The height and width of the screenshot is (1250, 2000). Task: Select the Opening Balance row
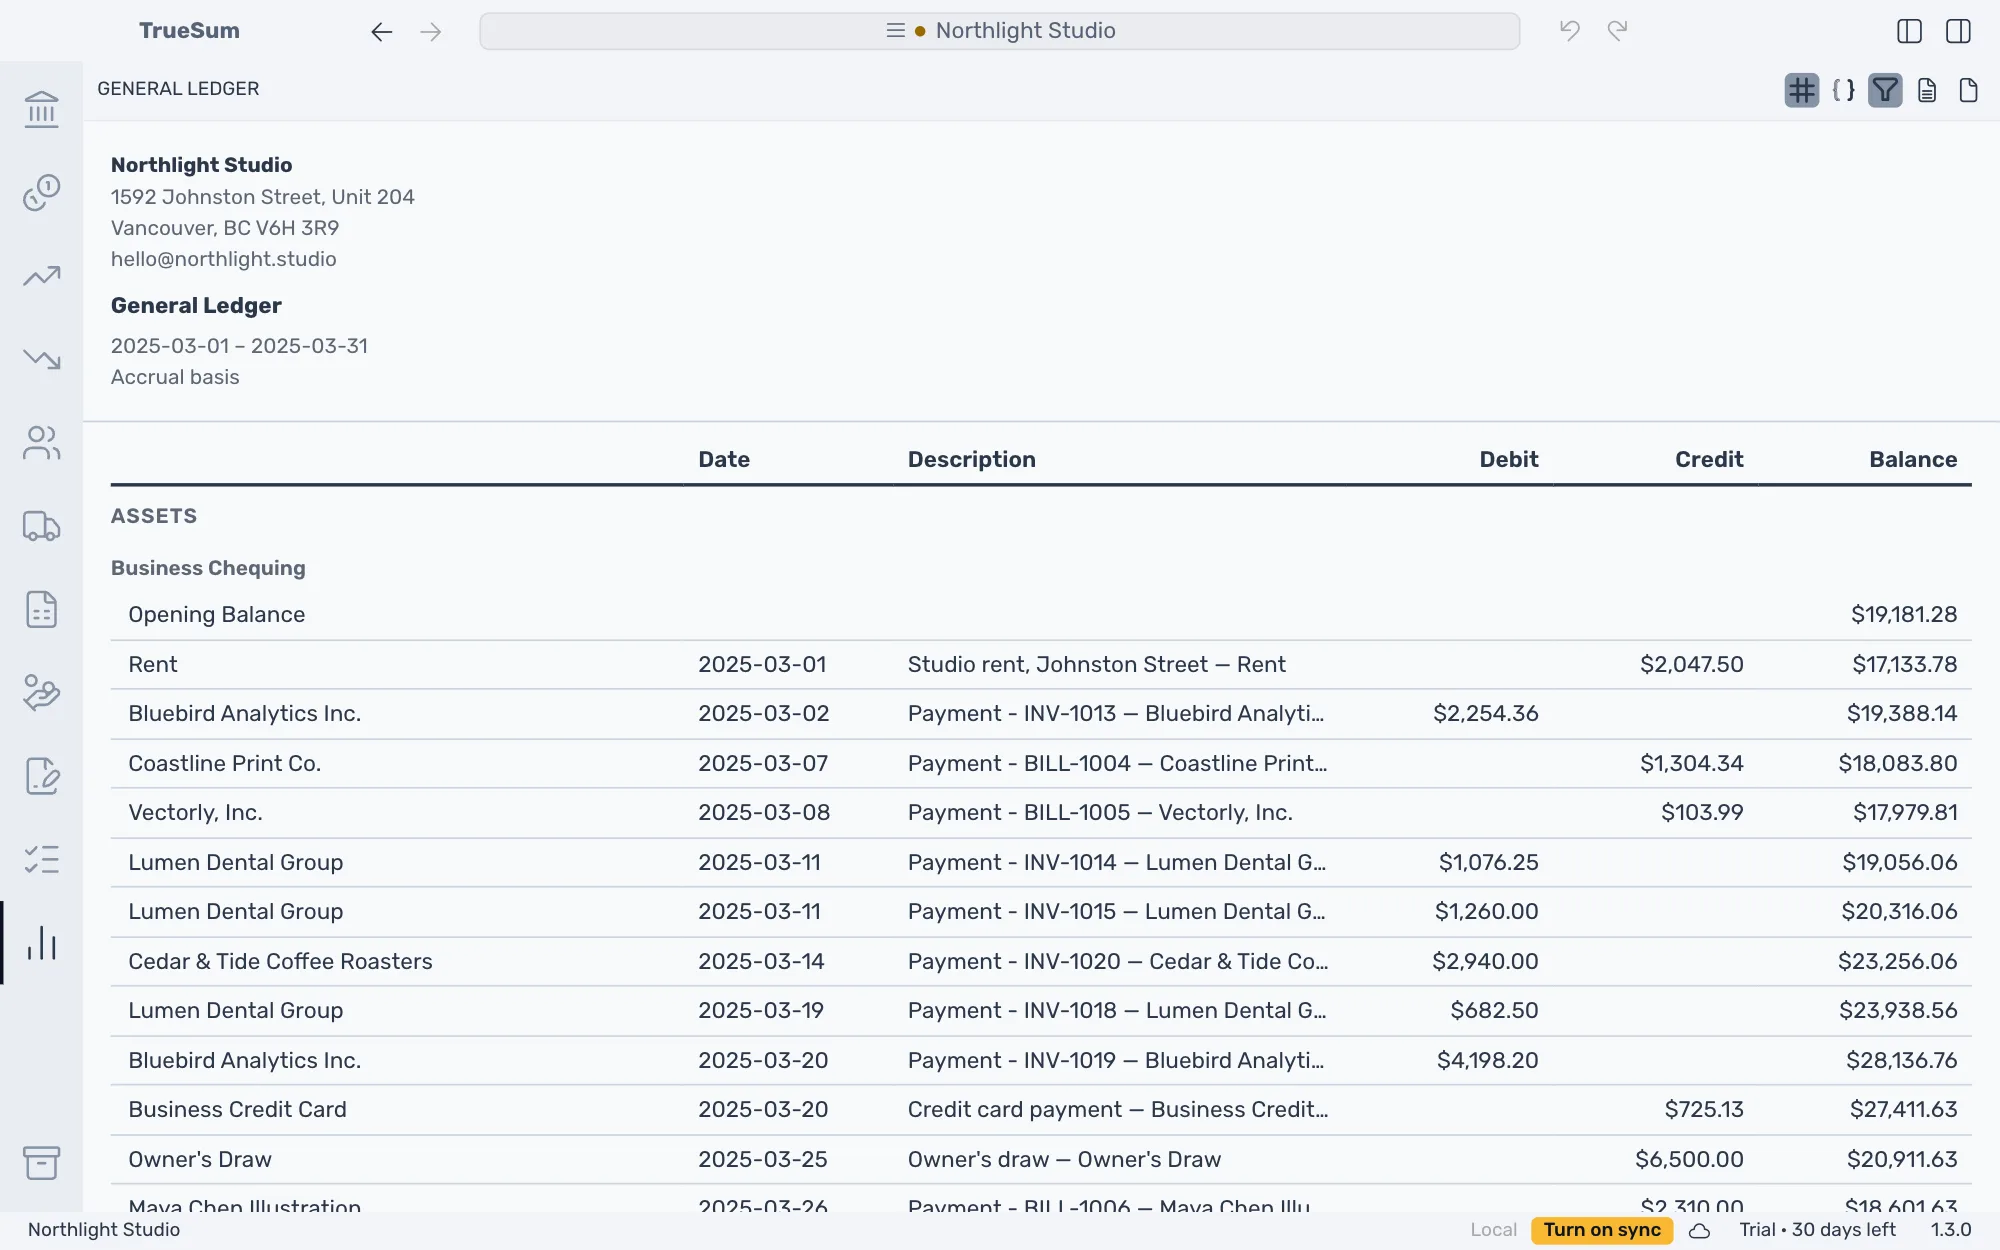pos(1041,615)
